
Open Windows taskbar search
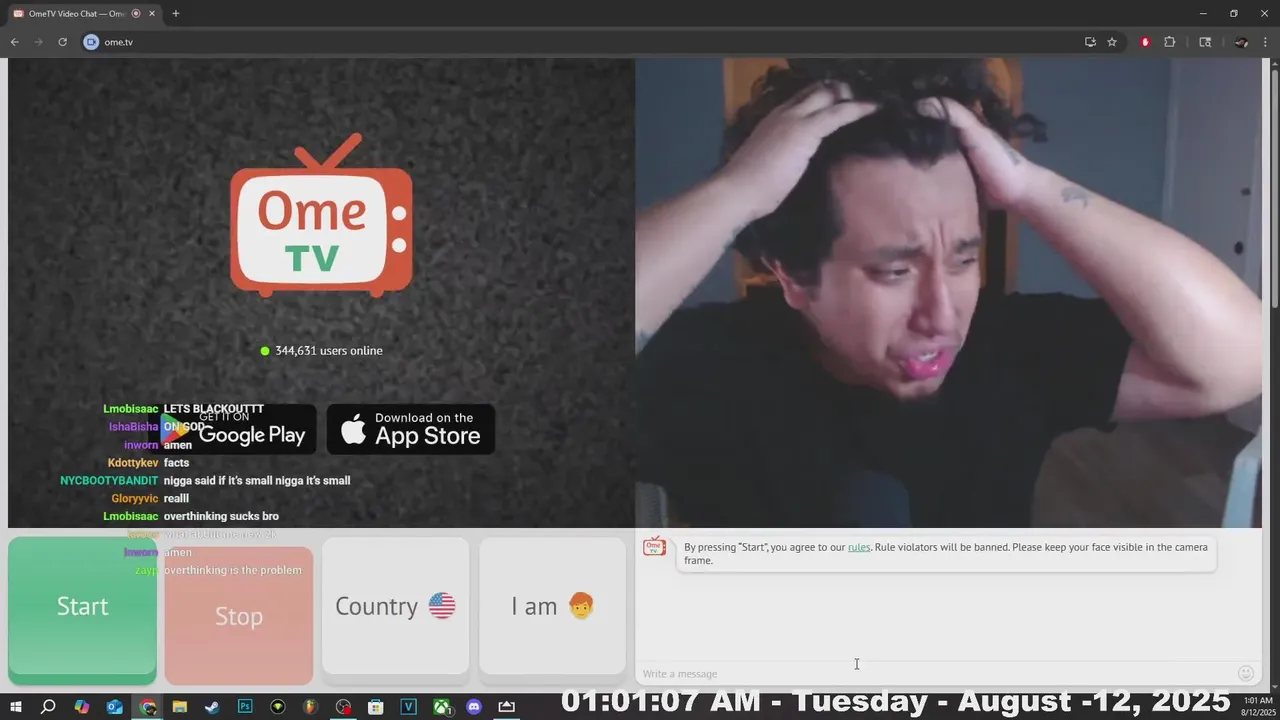(x=48, y=707)
